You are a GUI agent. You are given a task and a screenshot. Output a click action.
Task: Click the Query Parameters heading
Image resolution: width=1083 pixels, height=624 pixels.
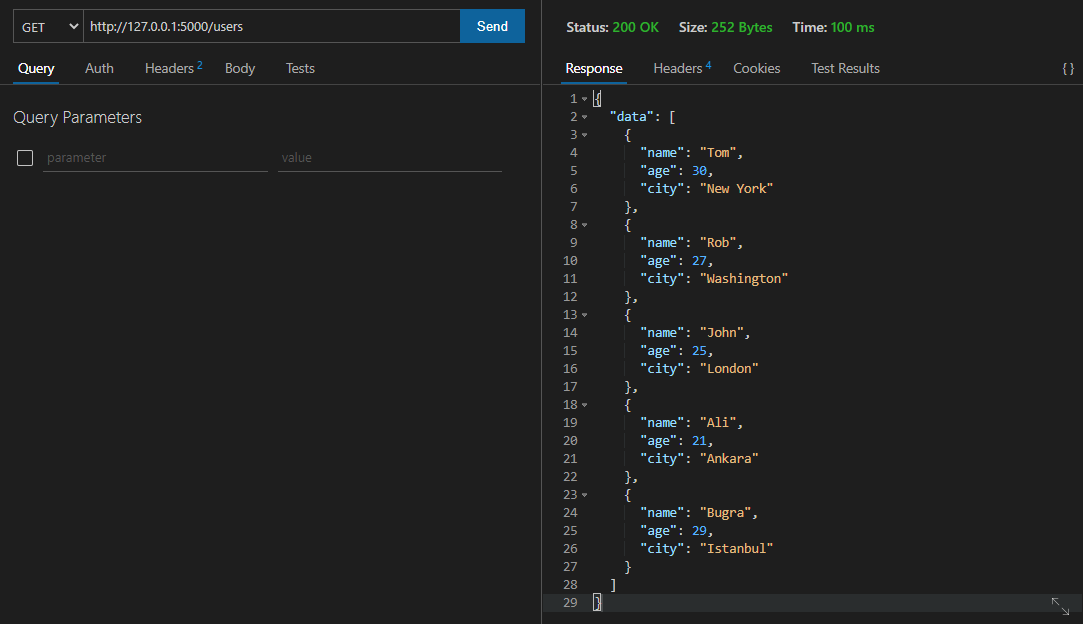(77, 117)
